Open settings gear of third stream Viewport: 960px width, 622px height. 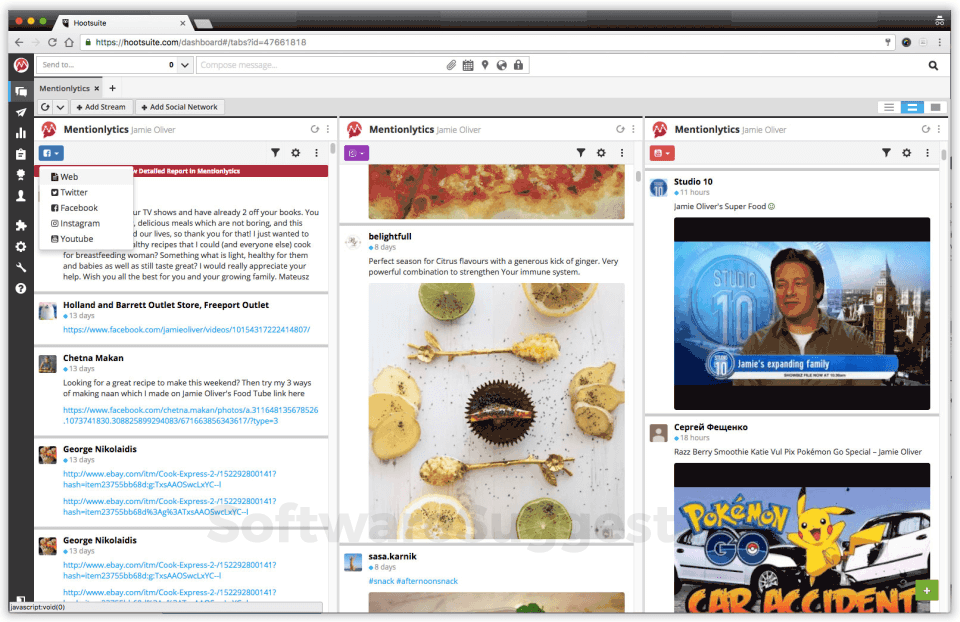907,153
